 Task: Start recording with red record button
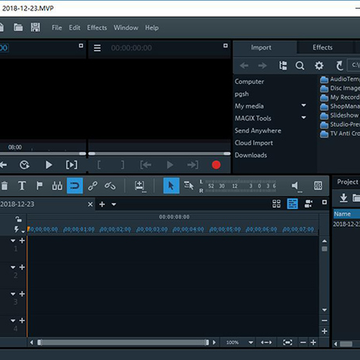tap(216, 165)
